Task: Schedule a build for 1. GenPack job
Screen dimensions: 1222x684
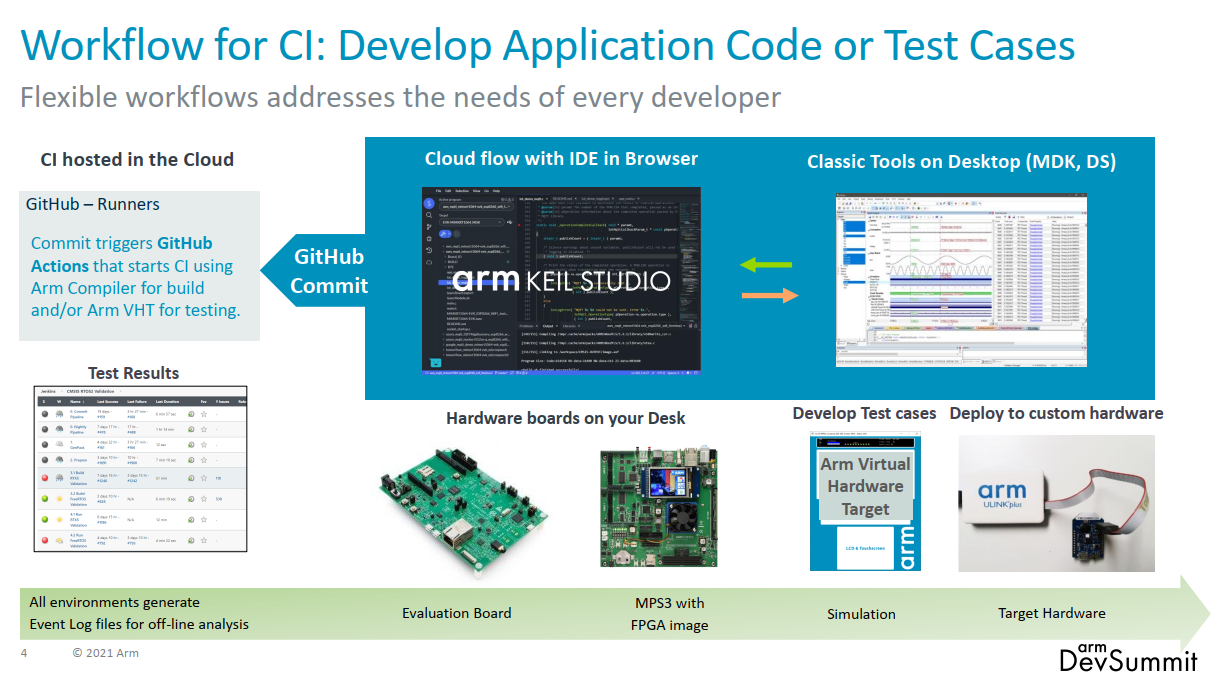Action: click(191, 445)
